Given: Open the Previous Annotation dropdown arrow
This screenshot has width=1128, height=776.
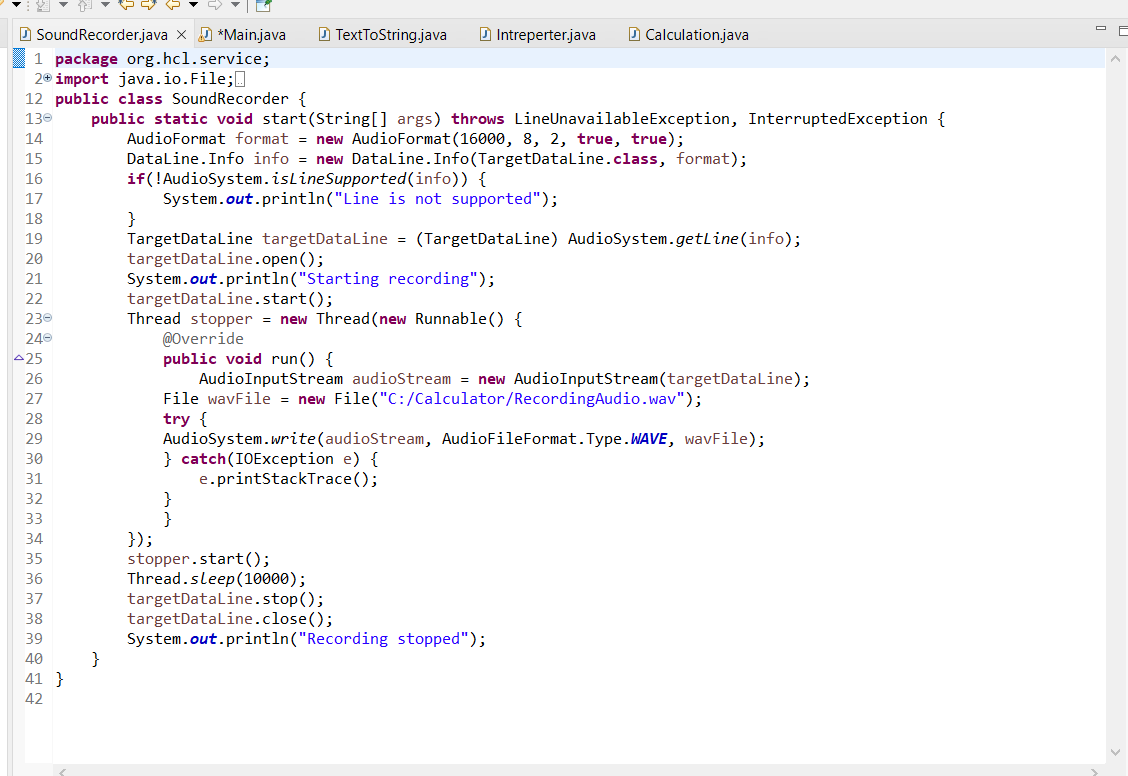Looking at the screenshot, I should 105,6.
